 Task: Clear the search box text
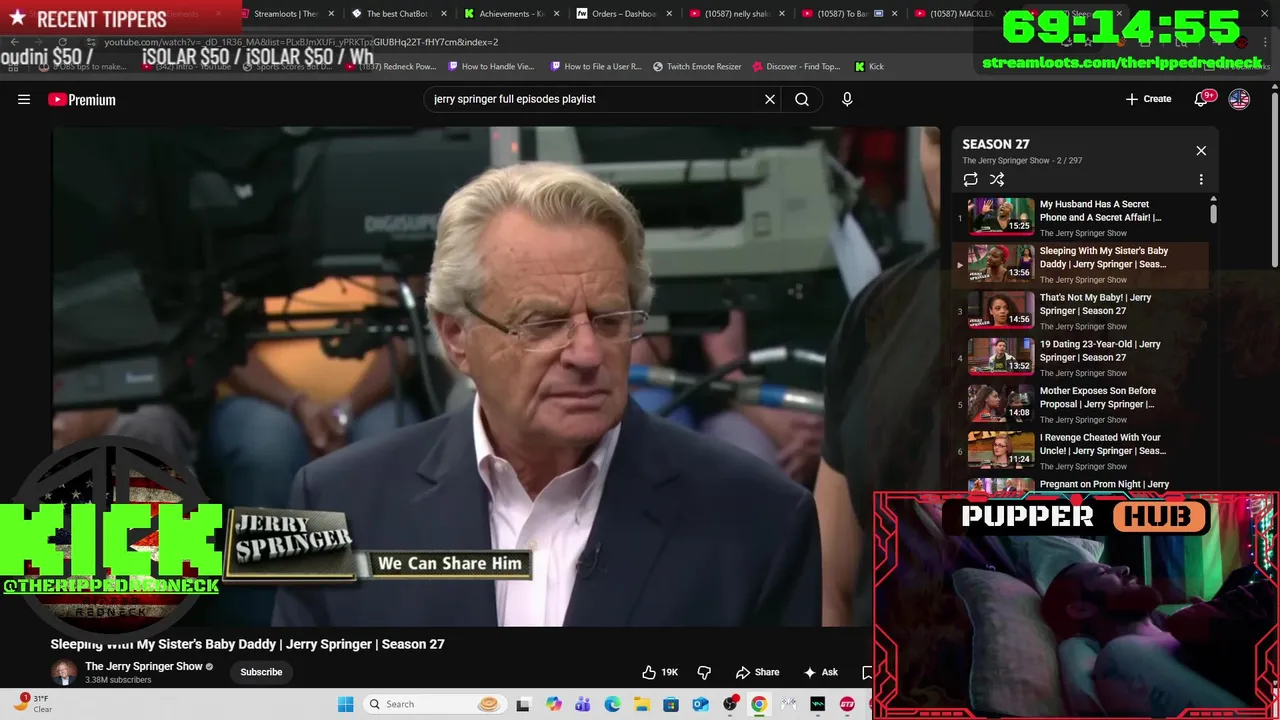pyautogui.click(x=770, y=99)
